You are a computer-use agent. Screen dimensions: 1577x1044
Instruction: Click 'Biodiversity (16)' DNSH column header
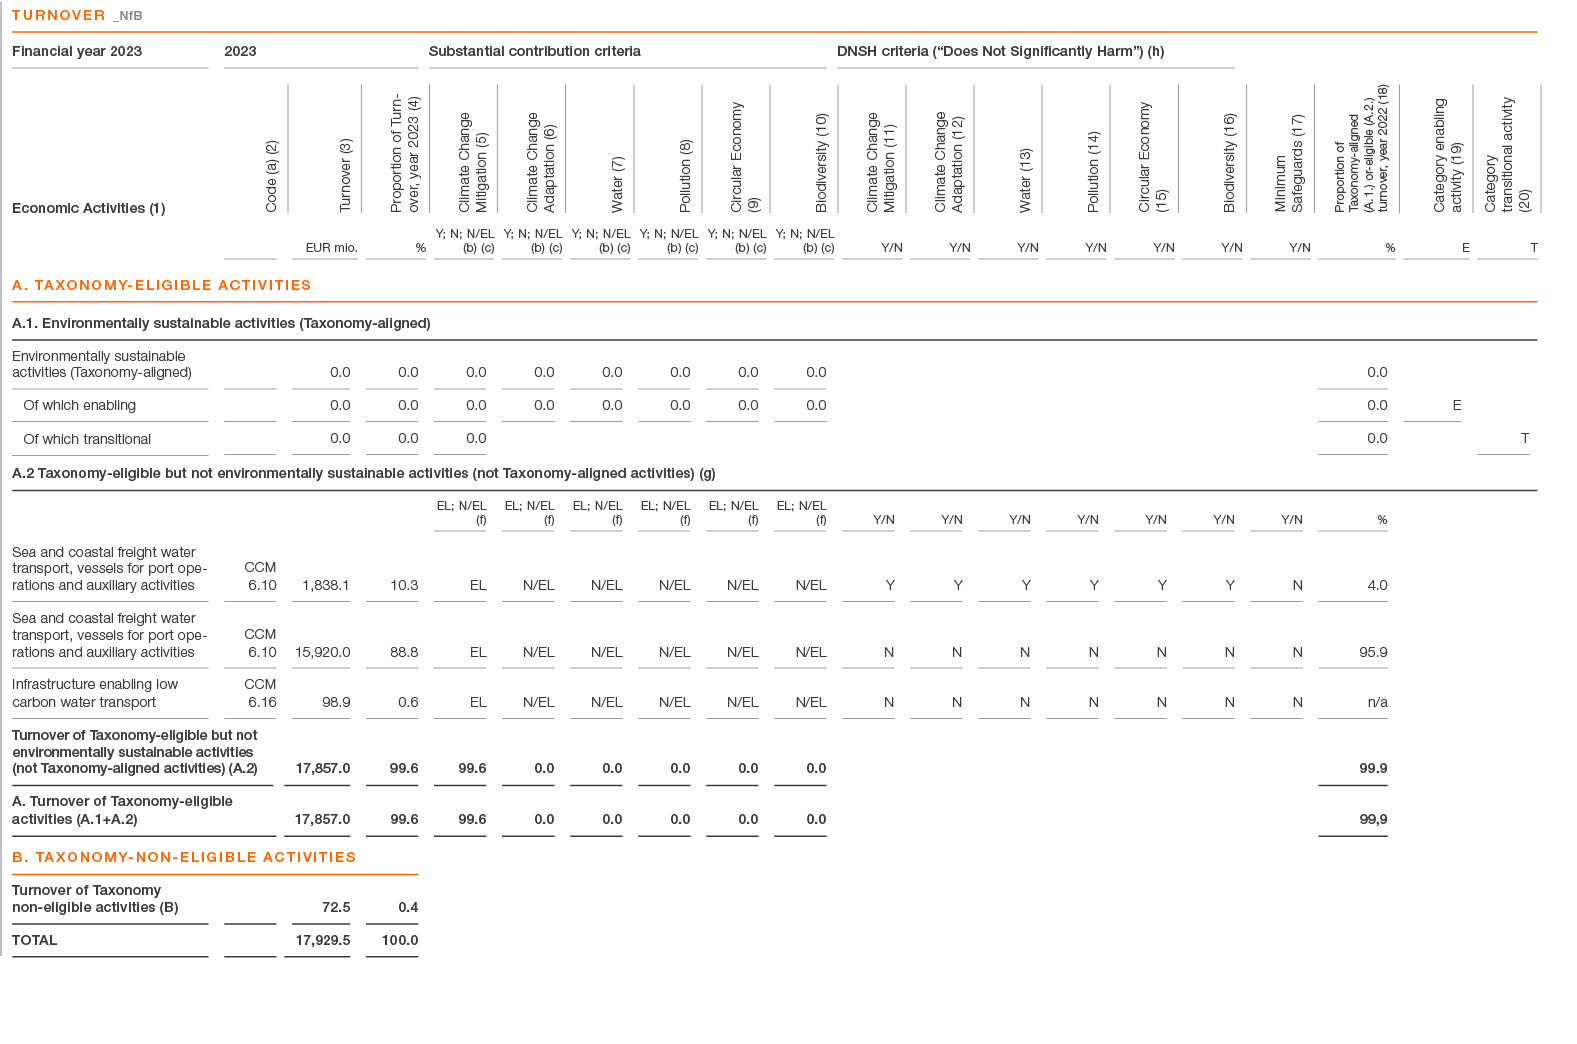pyautogui.click(x=1229, y=163)
